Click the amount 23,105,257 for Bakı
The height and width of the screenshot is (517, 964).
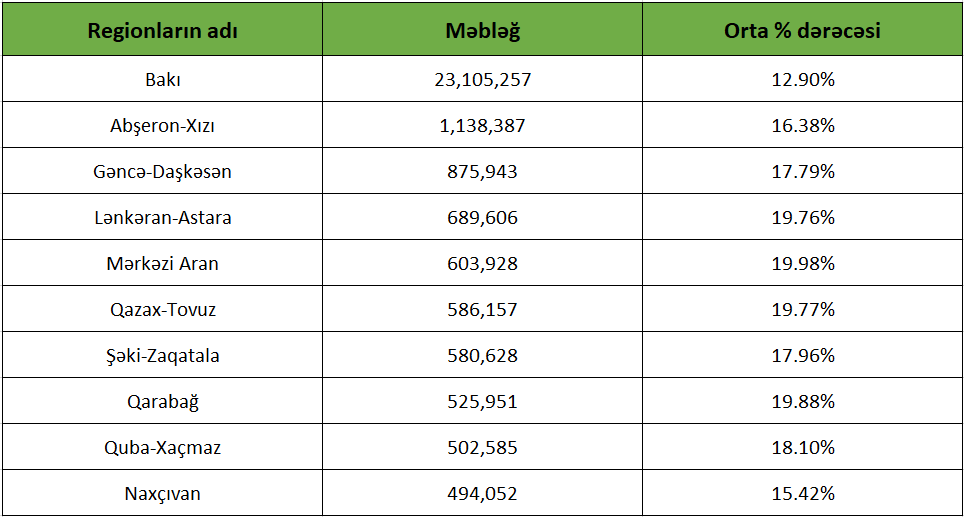[x=482, y=80]
